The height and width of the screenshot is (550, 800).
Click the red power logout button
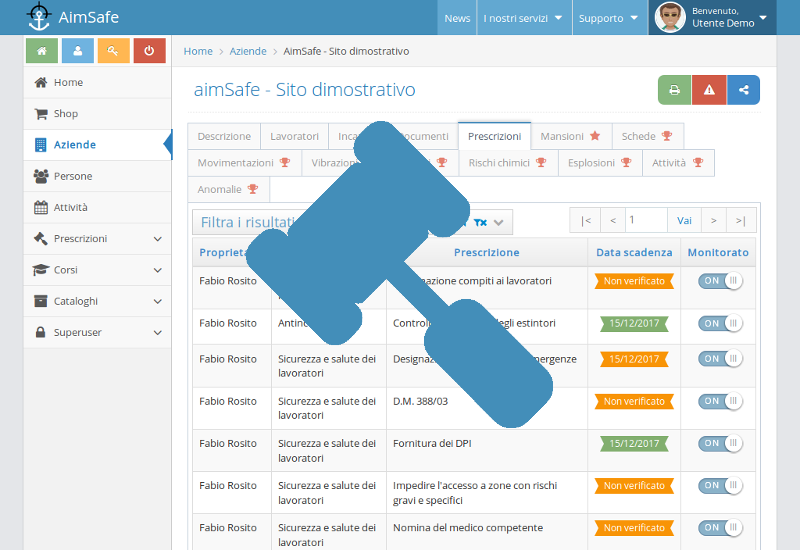pos(149,51)
